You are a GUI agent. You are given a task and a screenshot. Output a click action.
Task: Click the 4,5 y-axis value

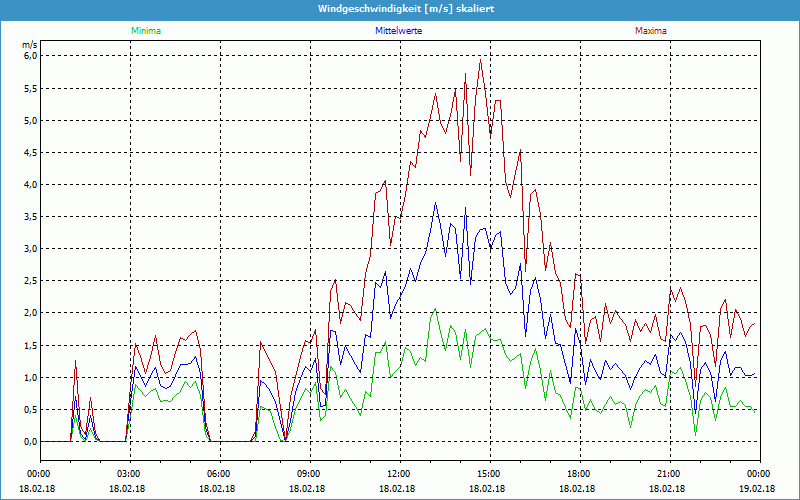tap(31, 153)
